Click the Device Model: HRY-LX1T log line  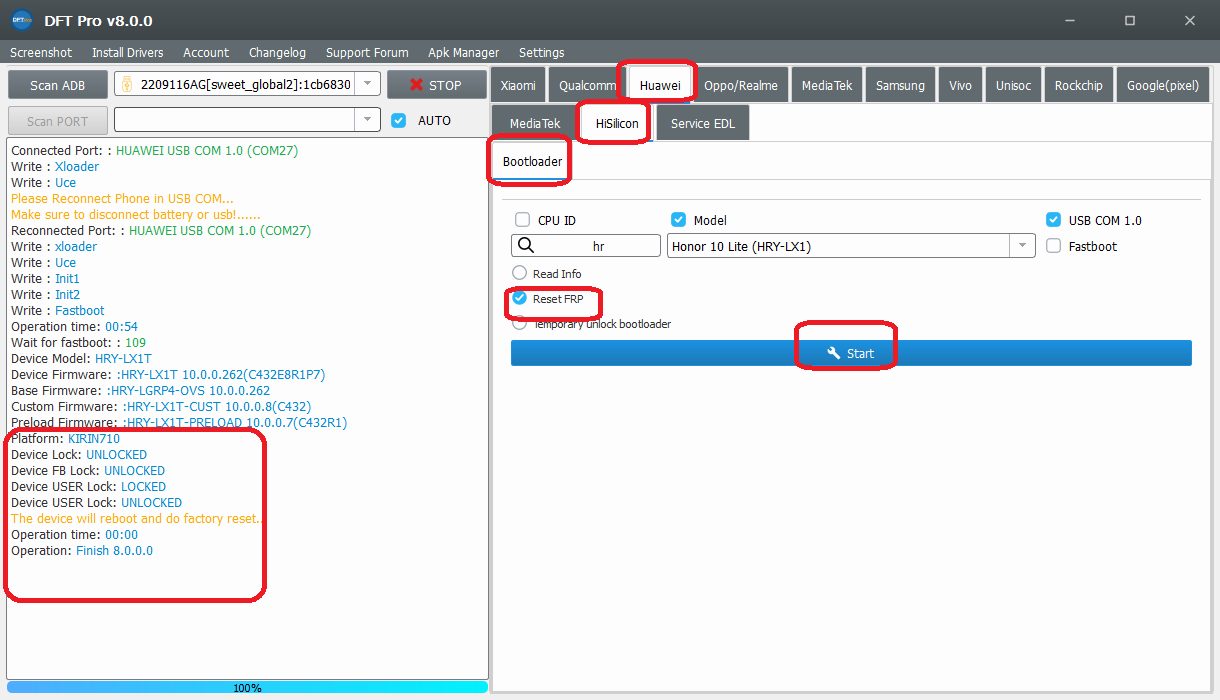point(81,358)
